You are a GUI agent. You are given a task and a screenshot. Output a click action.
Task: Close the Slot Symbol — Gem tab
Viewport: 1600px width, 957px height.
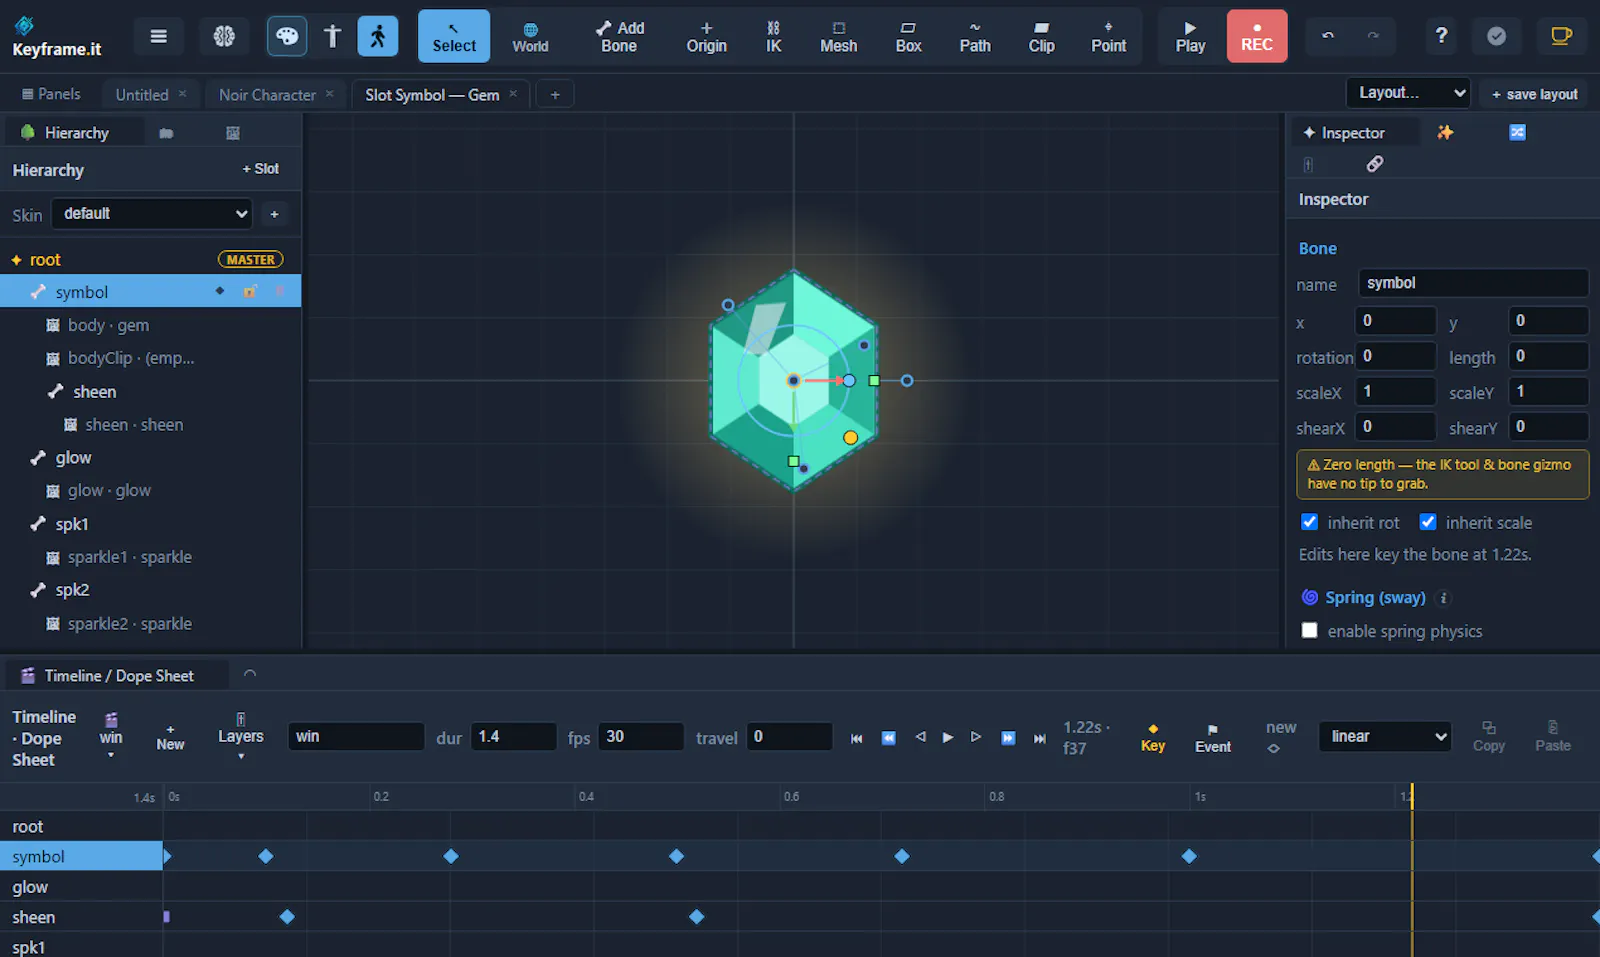[x=513, y=94]
